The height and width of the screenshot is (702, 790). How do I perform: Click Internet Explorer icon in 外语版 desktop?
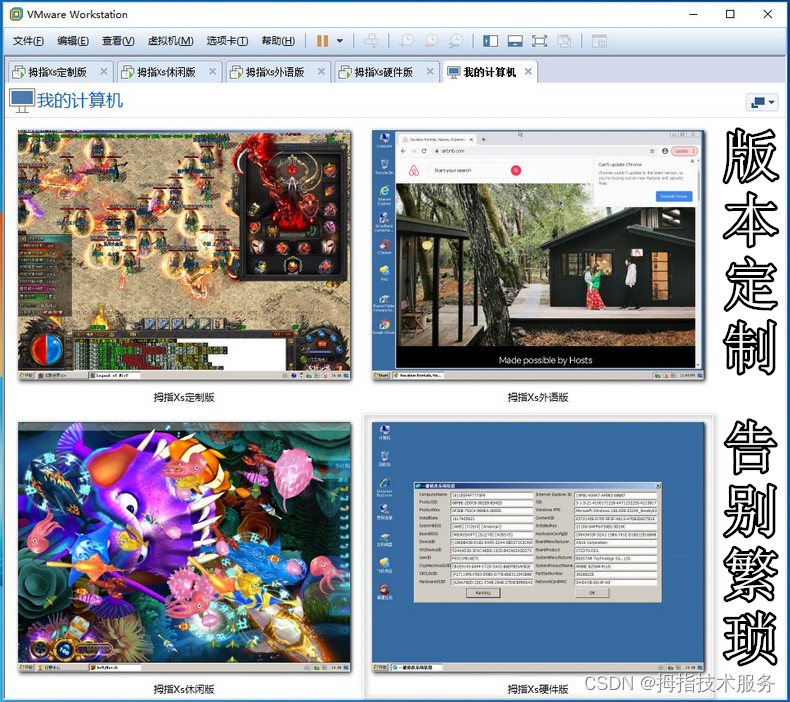384,195
